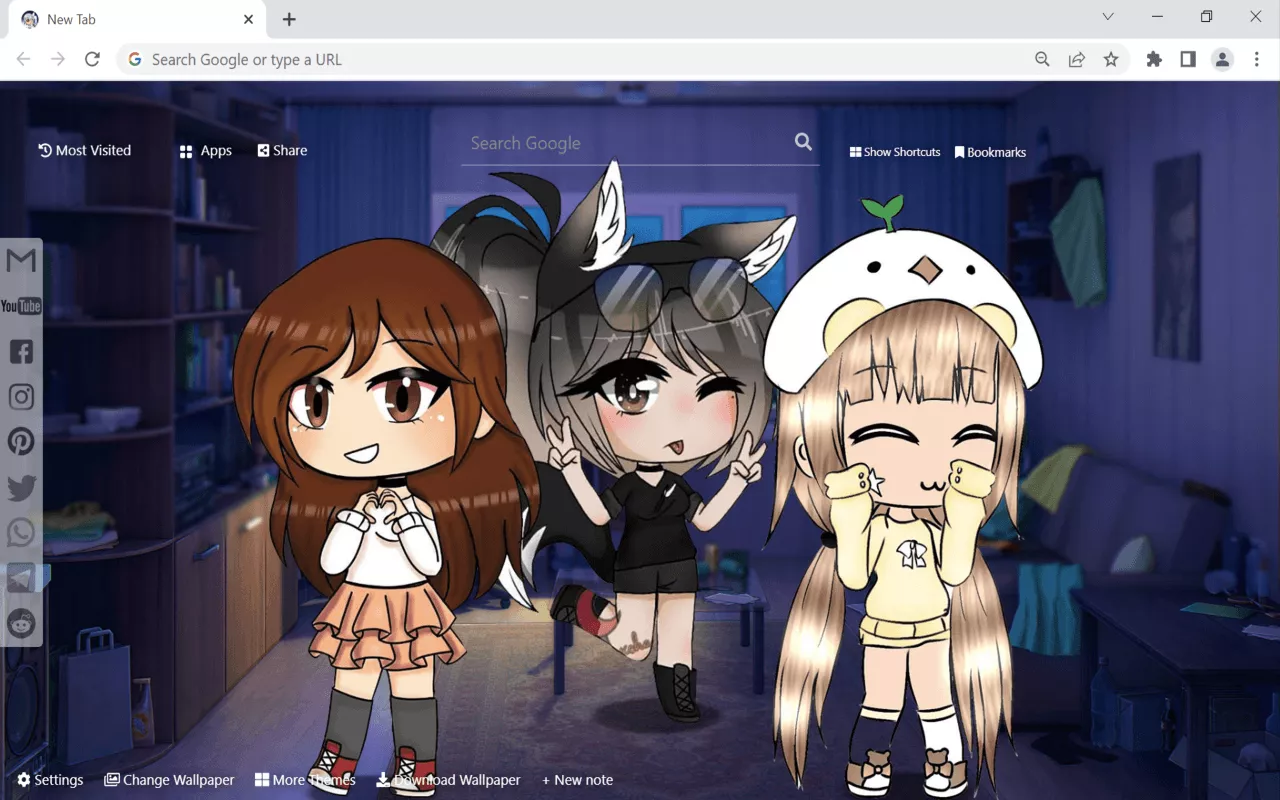Open More Themes
The width and height of the screenshot is (1280, 800).
click(x=305, y=780)
